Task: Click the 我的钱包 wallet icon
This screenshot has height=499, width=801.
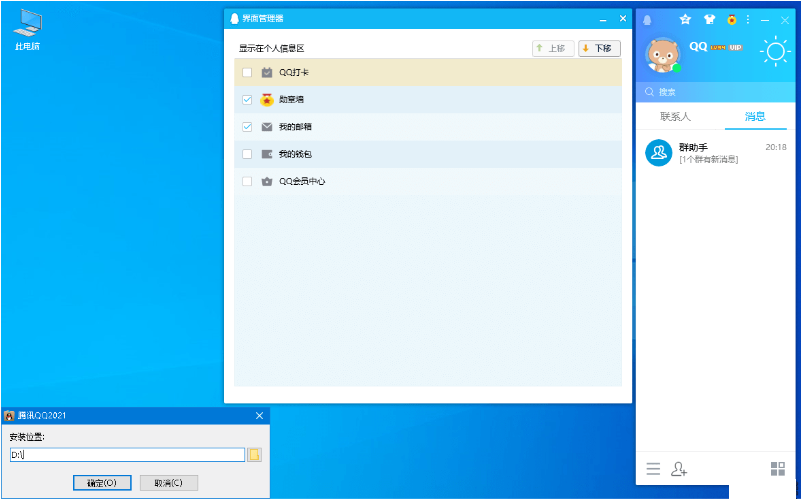Action: coord(267,154)
